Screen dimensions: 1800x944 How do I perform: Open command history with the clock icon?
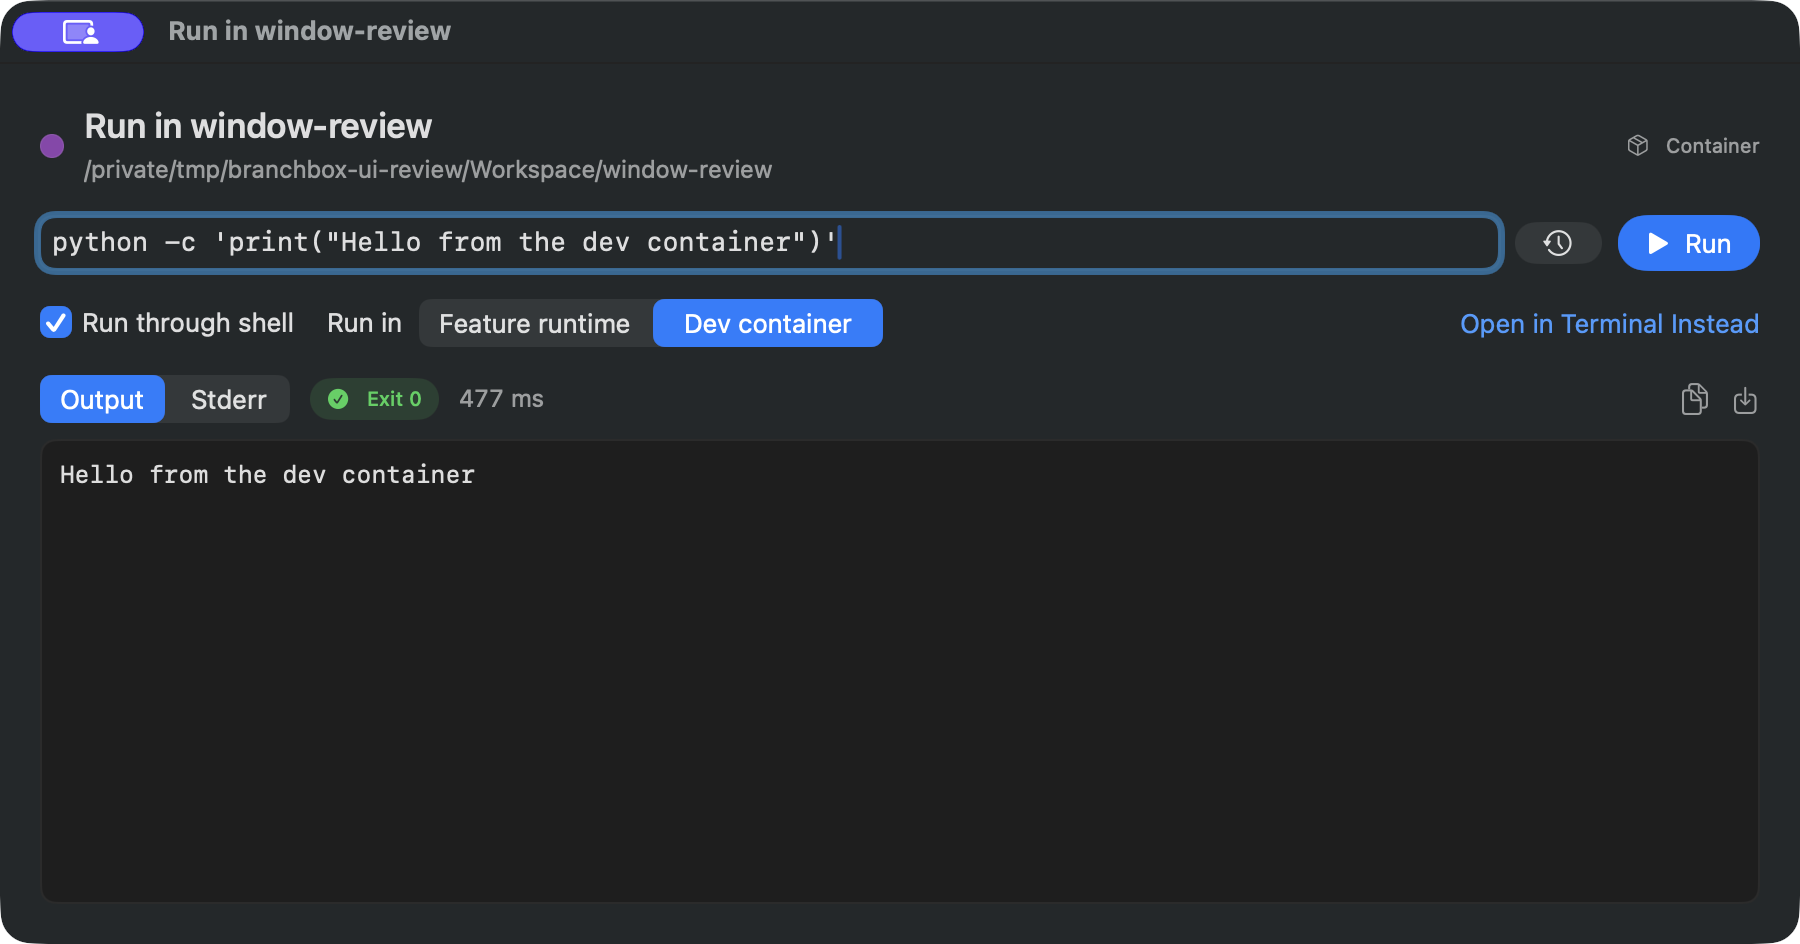(1558, 243)
